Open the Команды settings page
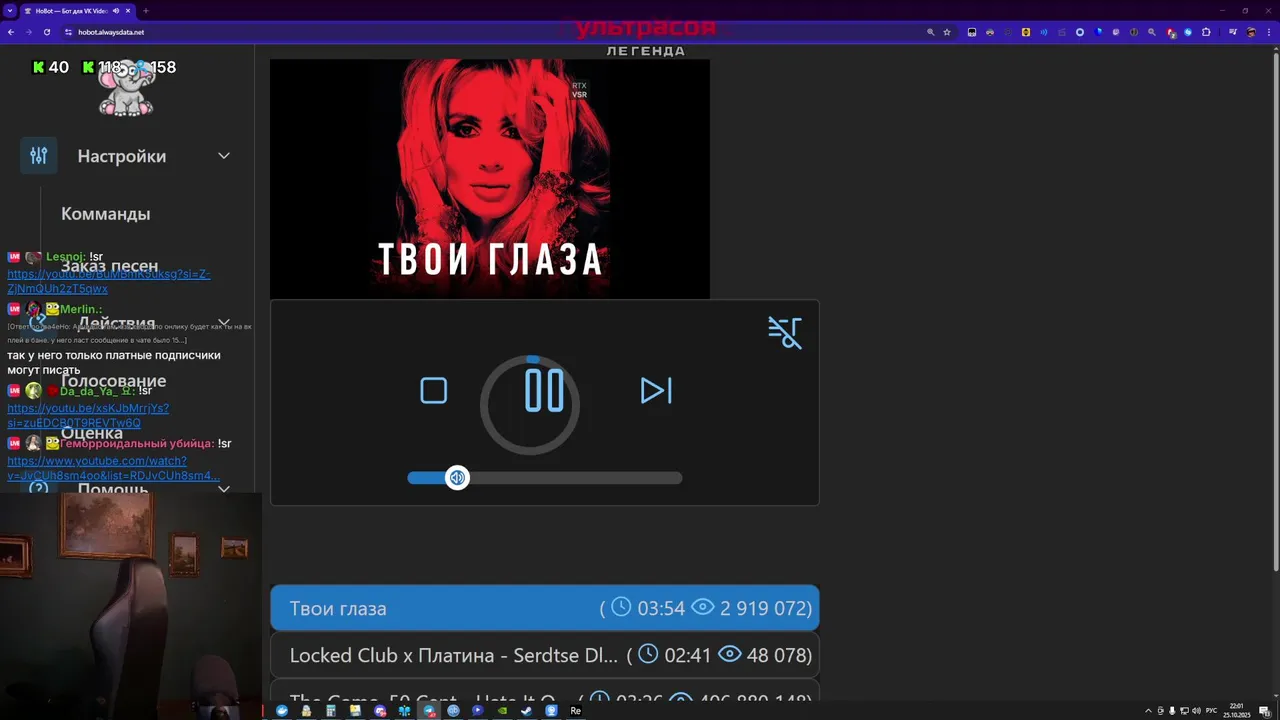Image resolution: width=1280 pixels, height=720 pixels. tap(106, 214)
